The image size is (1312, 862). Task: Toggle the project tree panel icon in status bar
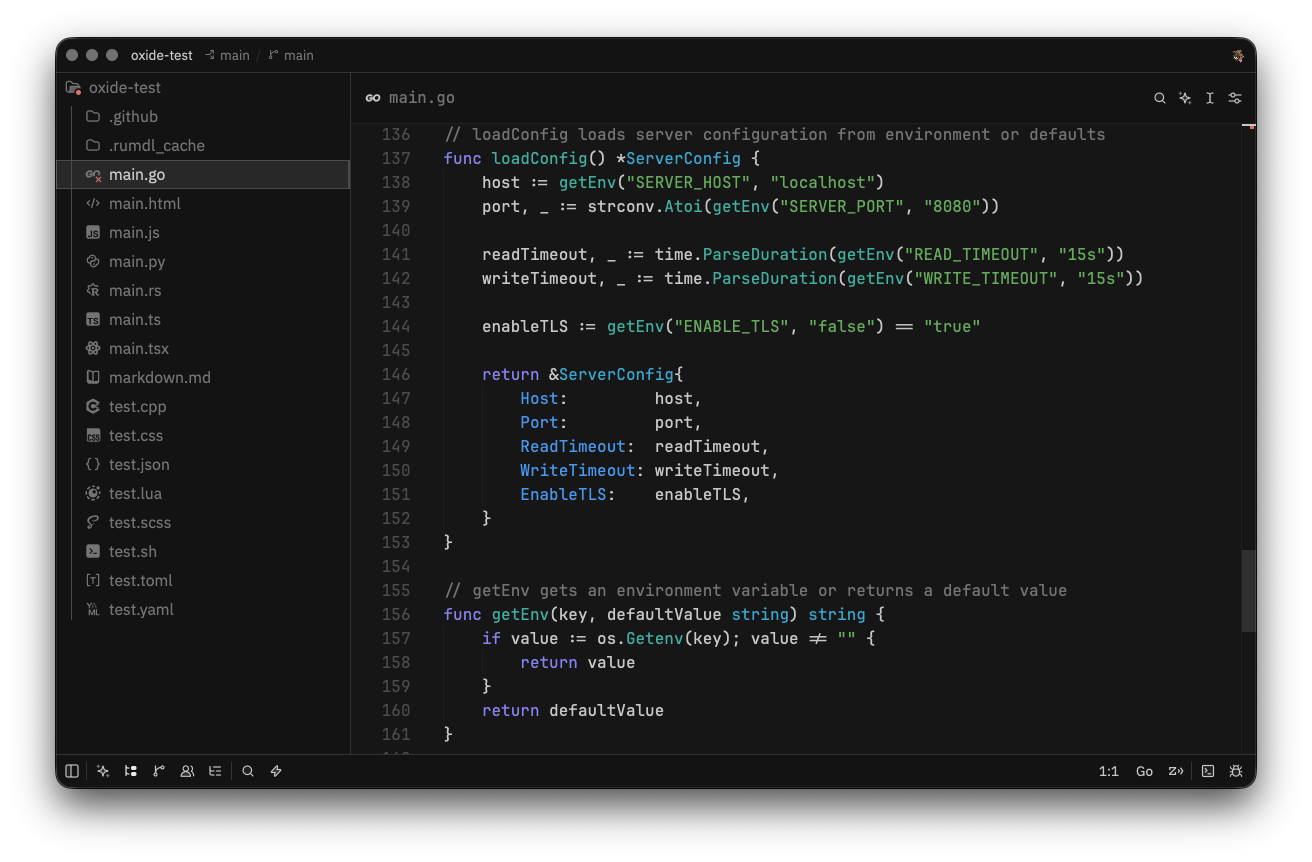point(131,771)
